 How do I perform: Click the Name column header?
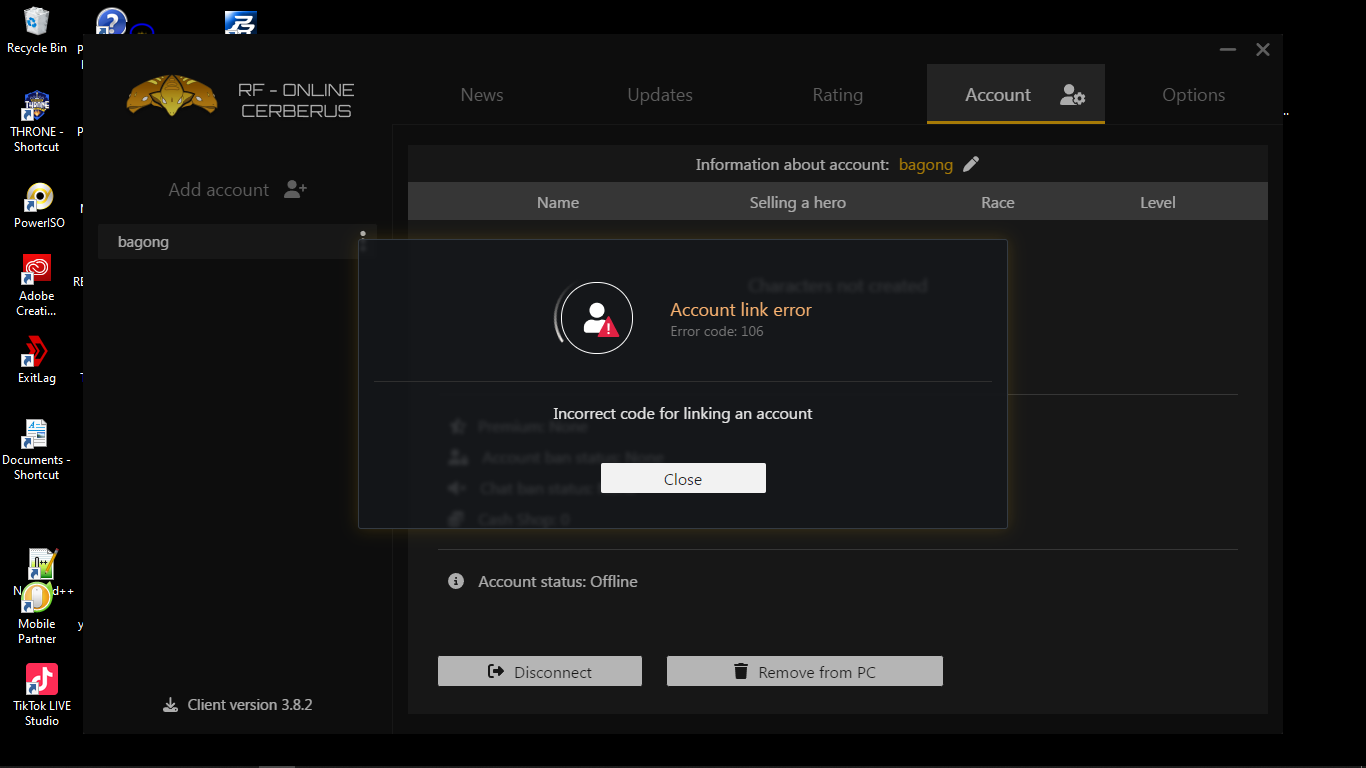[x=558, y=202]
